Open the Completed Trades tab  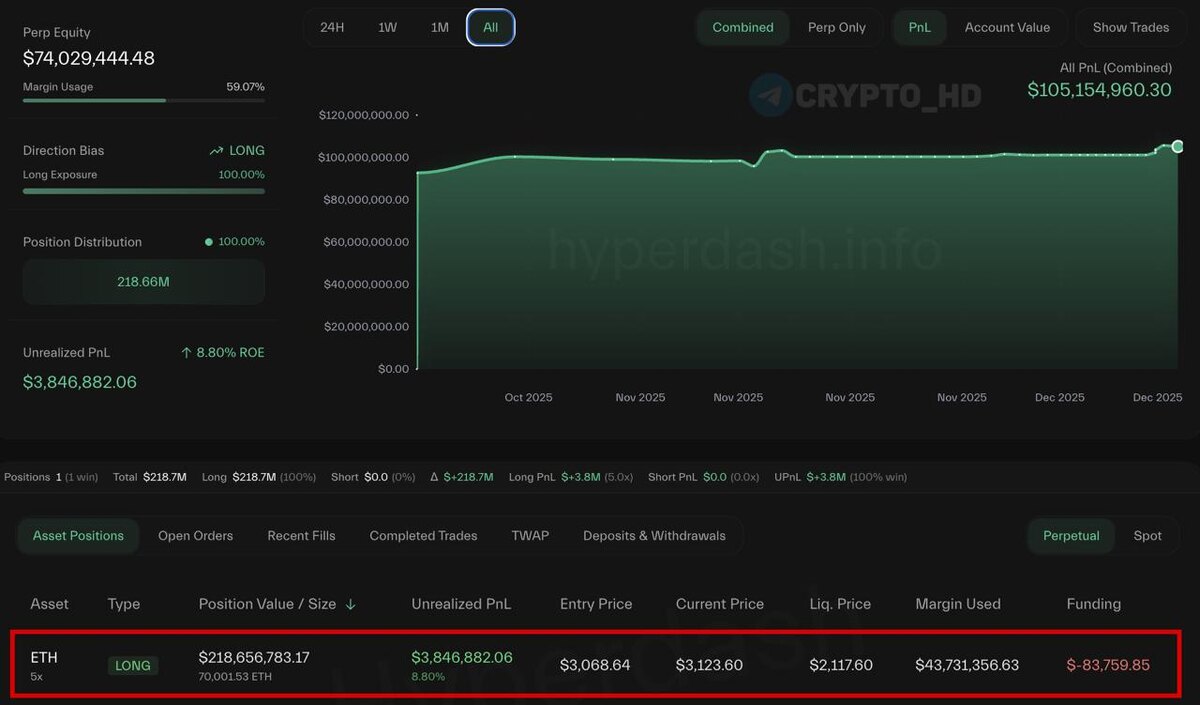coord(424,536)
